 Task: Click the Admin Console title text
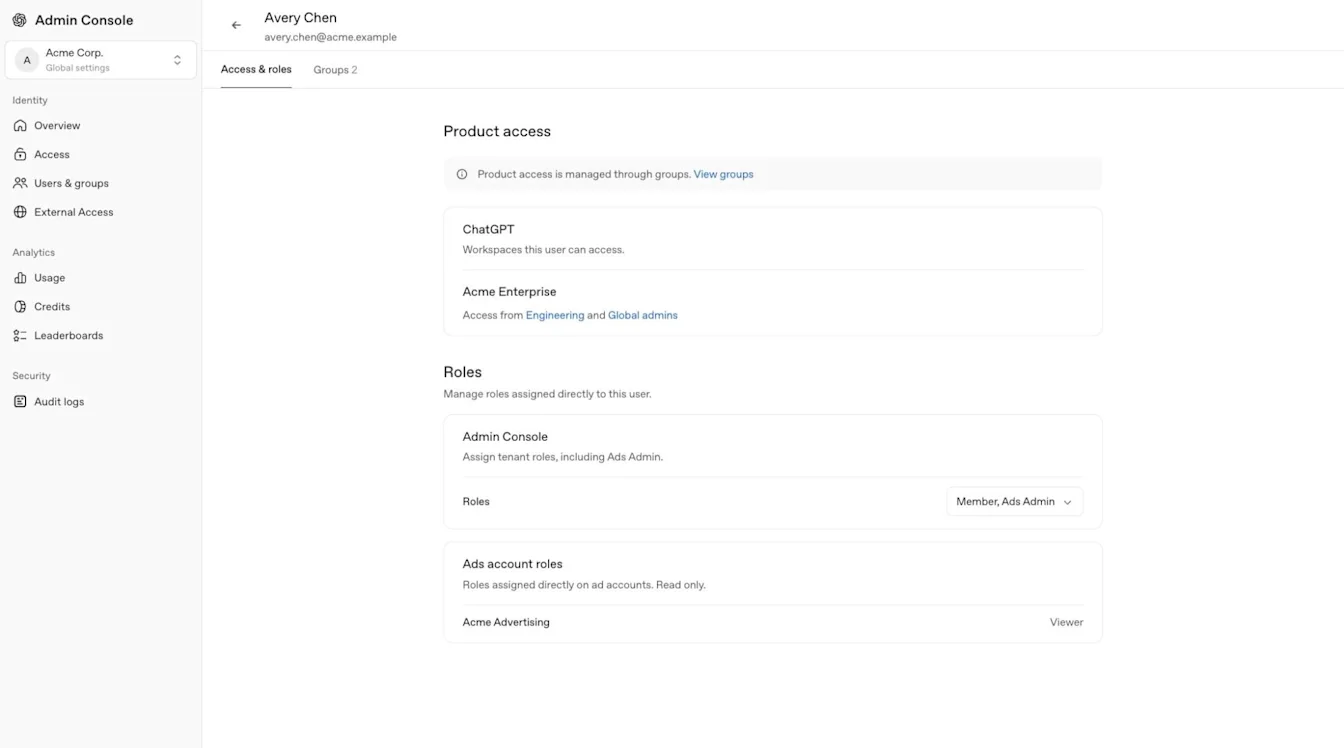(84, 20)
